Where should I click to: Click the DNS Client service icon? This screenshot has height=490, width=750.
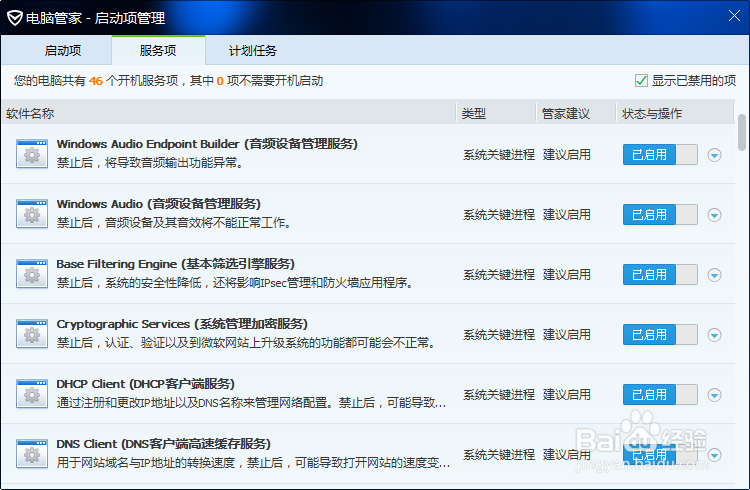pos(32,454)
